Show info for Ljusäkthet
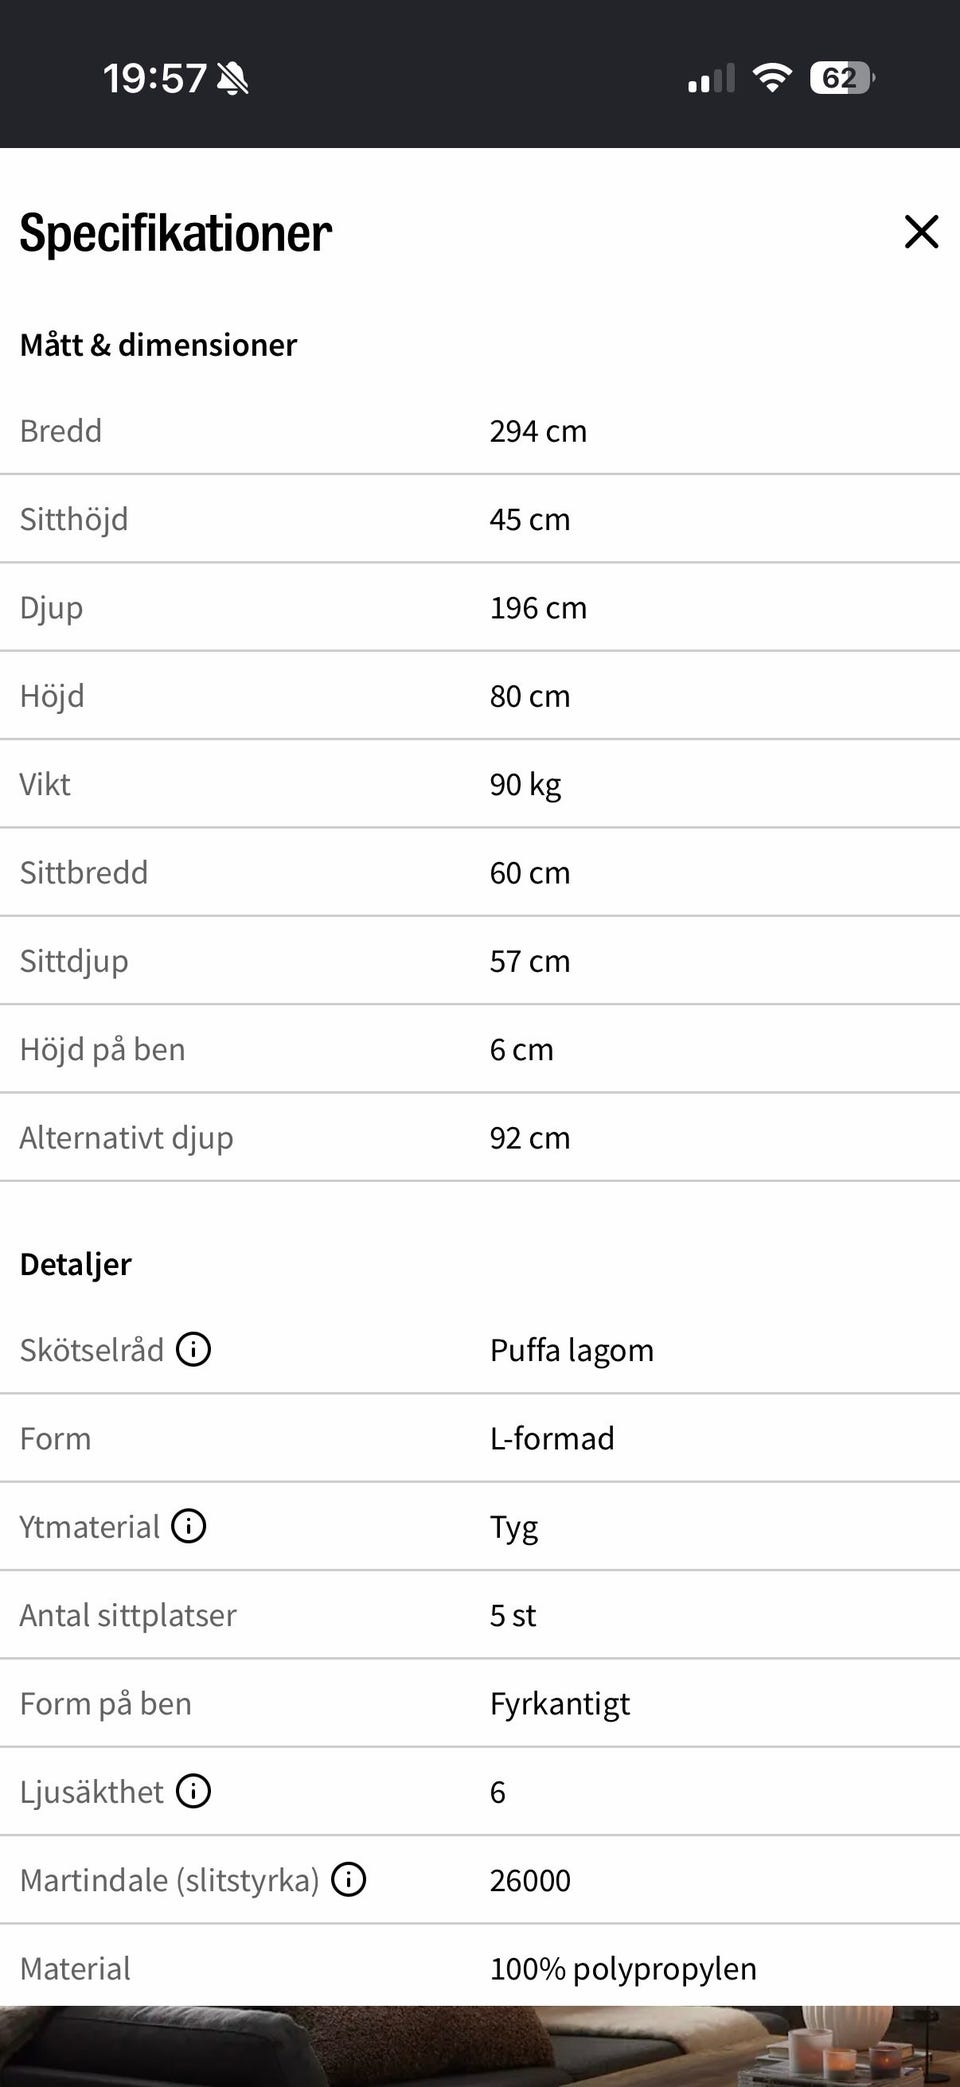The image size is (960, 2087). [x=193, y=1791]
